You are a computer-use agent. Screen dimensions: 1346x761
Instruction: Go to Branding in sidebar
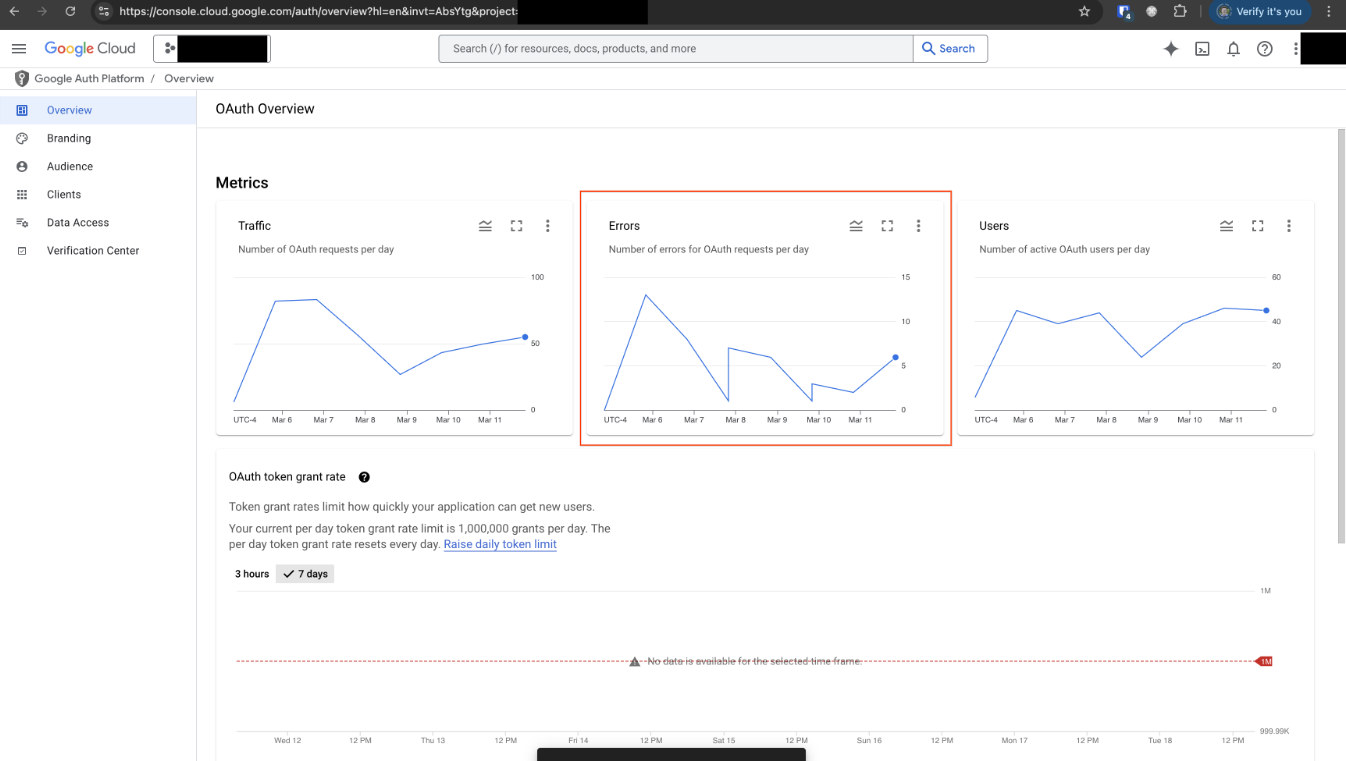coord(69,139)
